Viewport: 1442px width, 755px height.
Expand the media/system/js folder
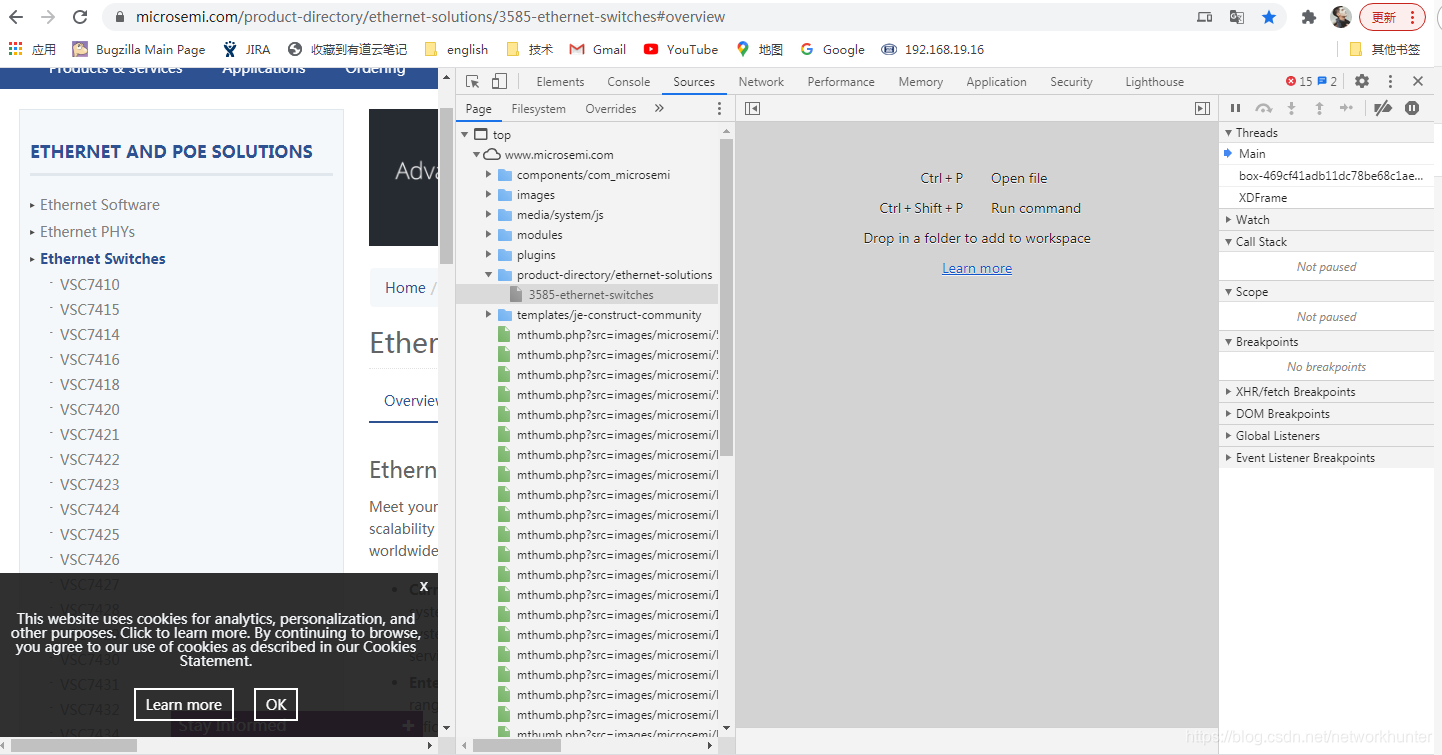(489, 215)
